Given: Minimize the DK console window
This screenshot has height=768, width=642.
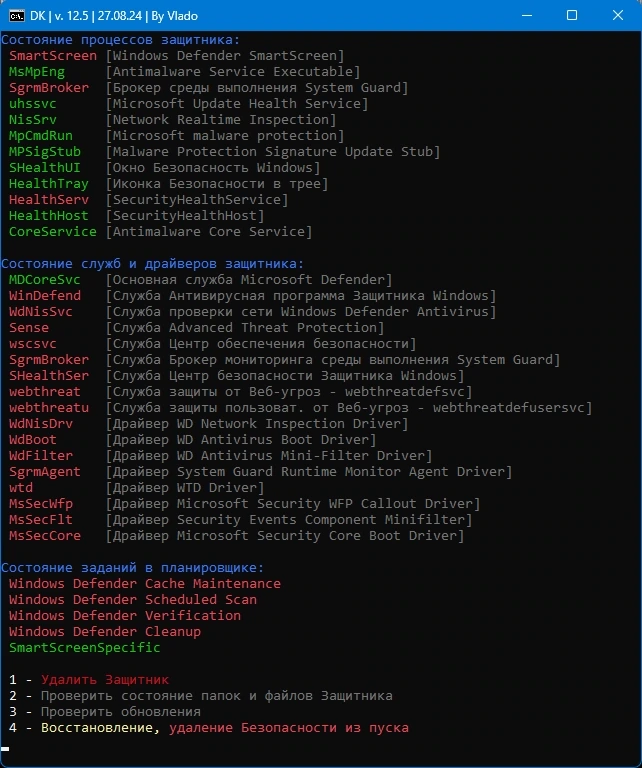Looking at the screenshot, I should tap(527, 16).
